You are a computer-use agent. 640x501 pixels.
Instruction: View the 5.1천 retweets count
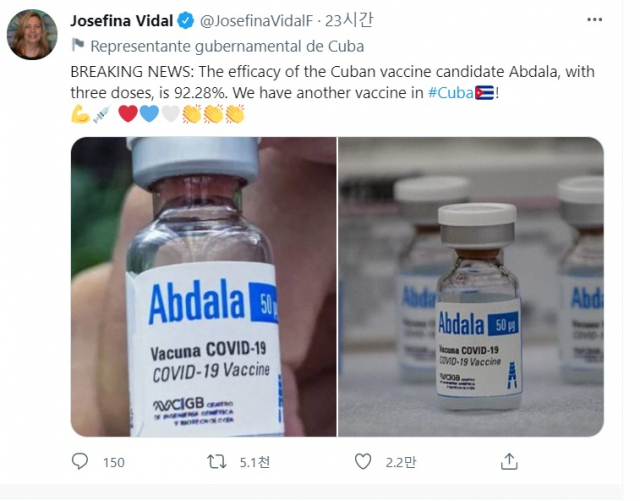point(255,462)
